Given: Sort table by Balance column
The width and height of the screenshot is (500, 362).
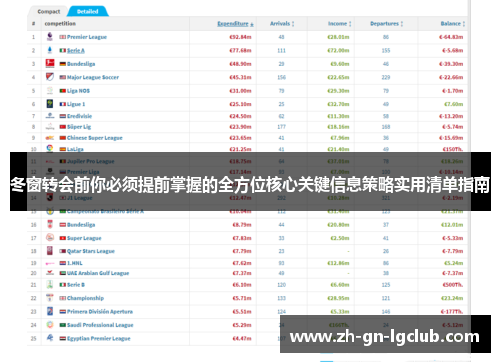Looking at the screenshot, I should coord(452,24).
